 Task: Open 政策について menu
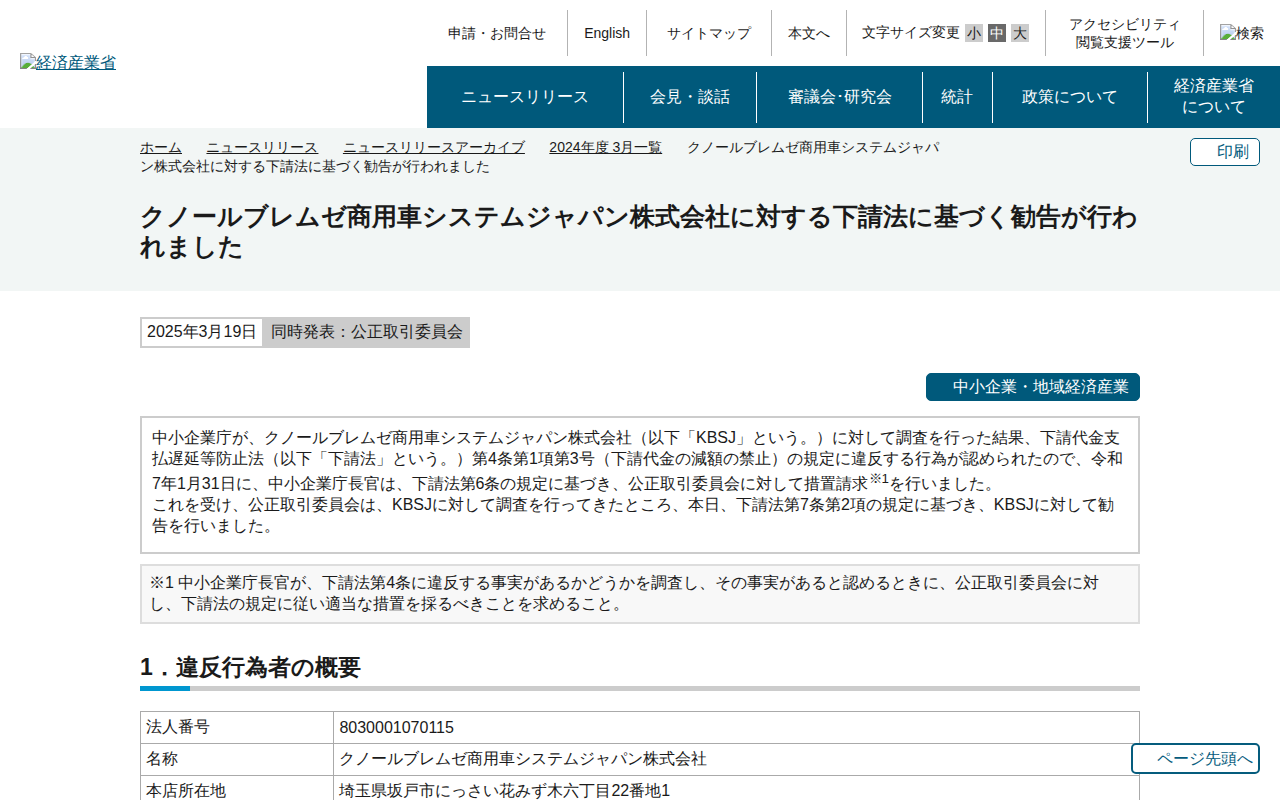1070,97
